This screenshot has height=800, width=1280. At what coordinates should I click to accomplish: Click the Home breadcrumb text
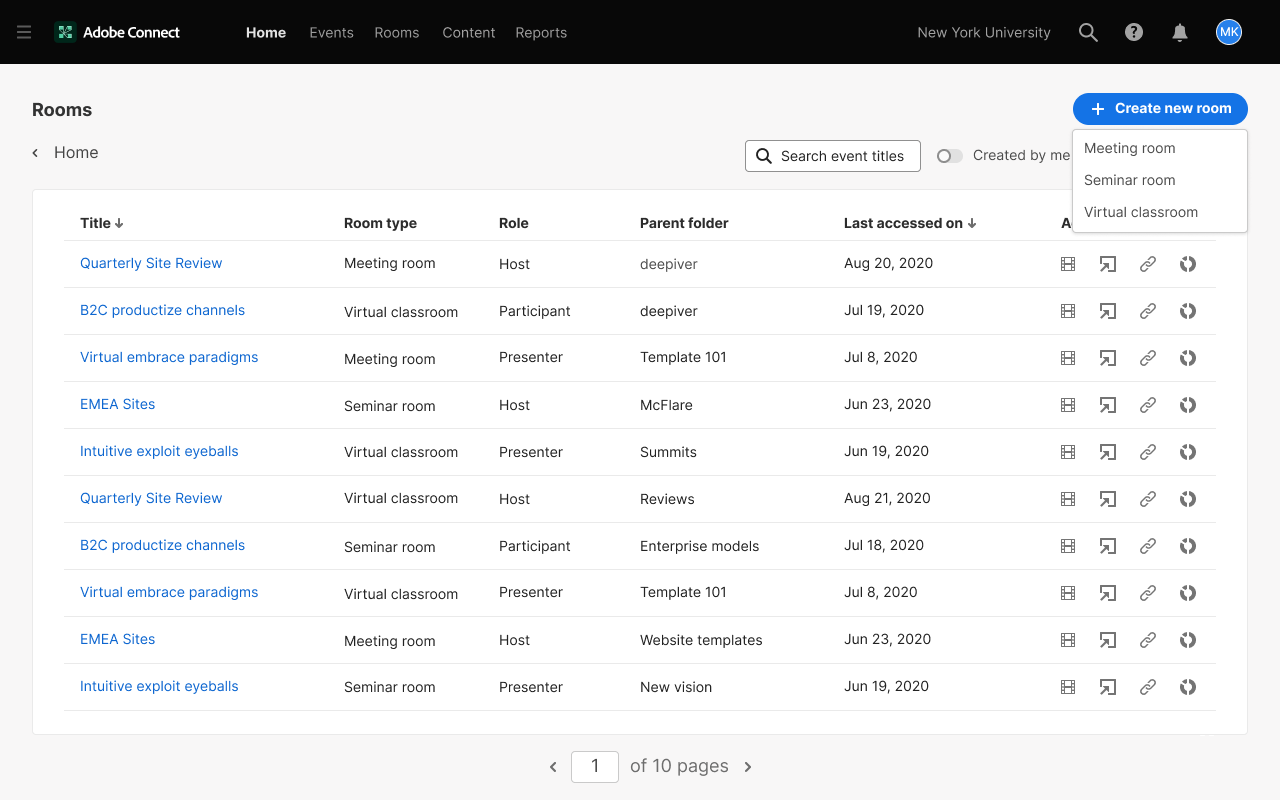tap(76, 152)
